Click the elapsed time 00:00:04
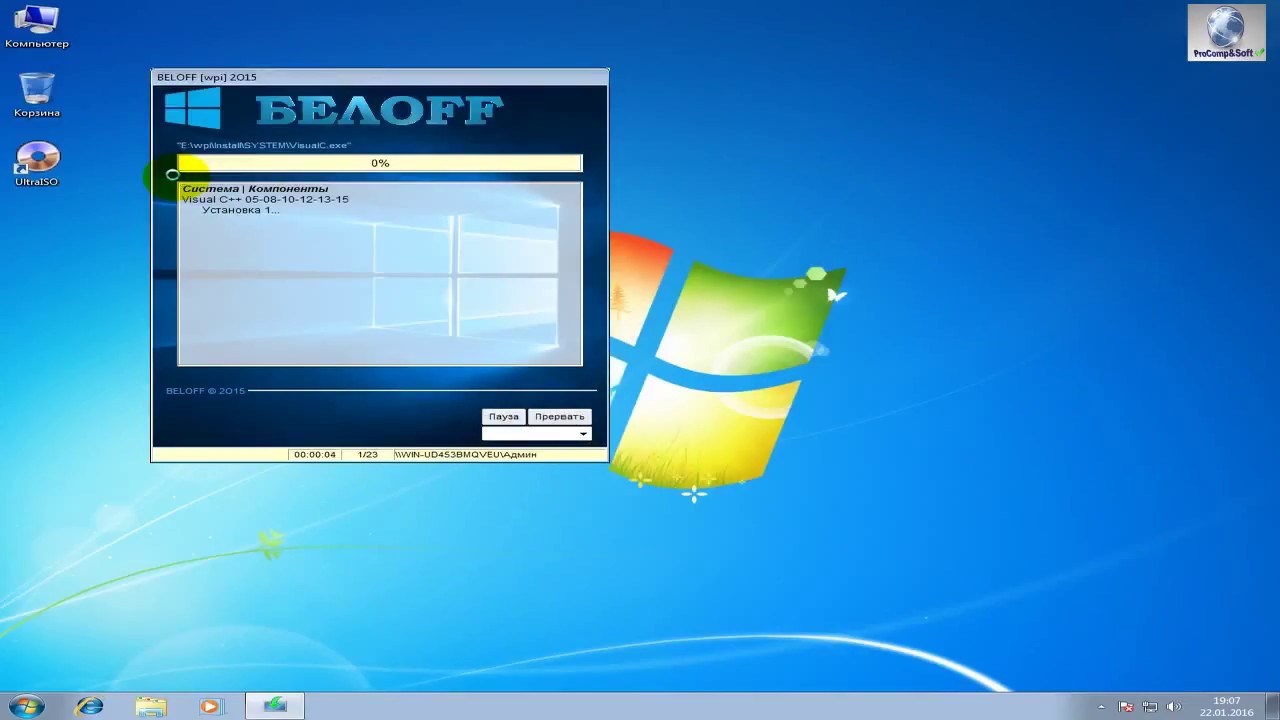The image size is (1280, 720). [x=315, y=454]
